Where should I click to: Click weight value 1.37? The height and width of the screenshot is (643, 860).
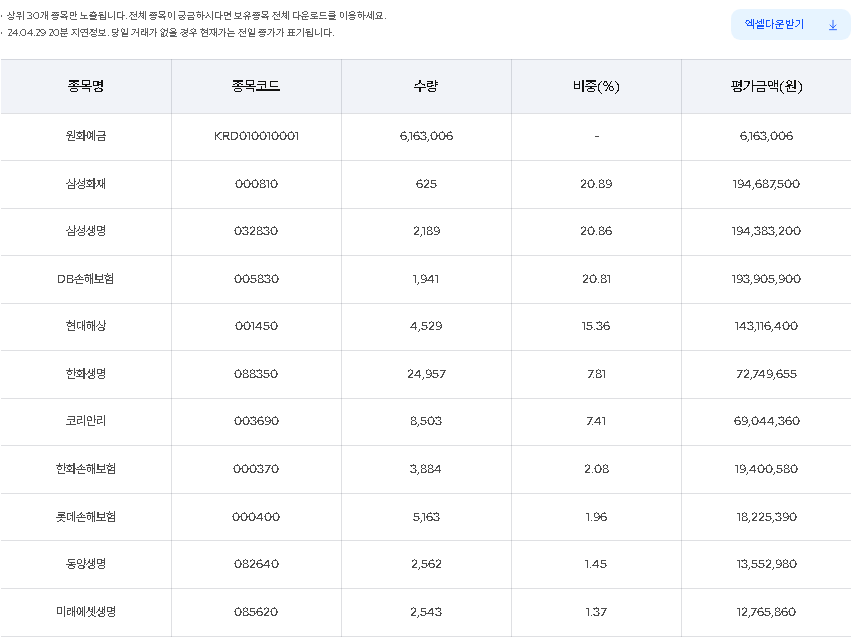click(596, 612)
